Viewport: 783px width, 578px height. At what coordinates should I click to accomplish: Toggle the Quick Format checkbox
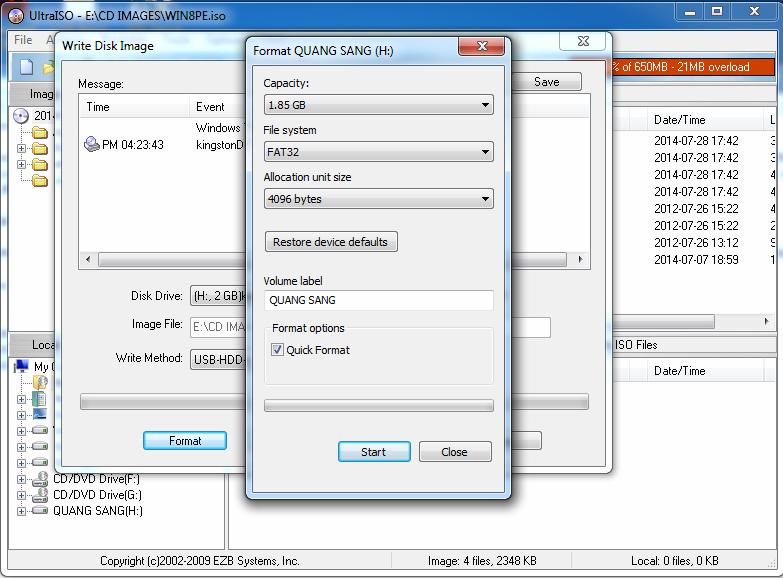click(x=277, y=350)
